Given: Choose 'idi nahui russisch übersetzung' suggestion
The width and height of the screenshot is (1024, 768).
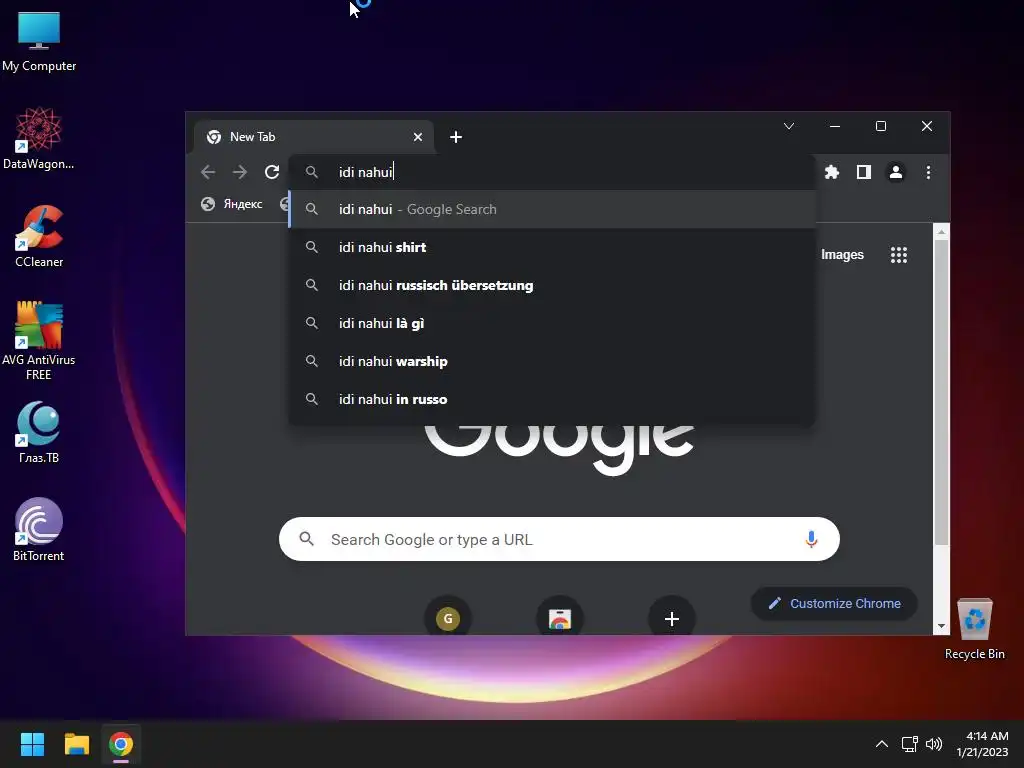Looking at the screenshot, I should tap(552, 285).
